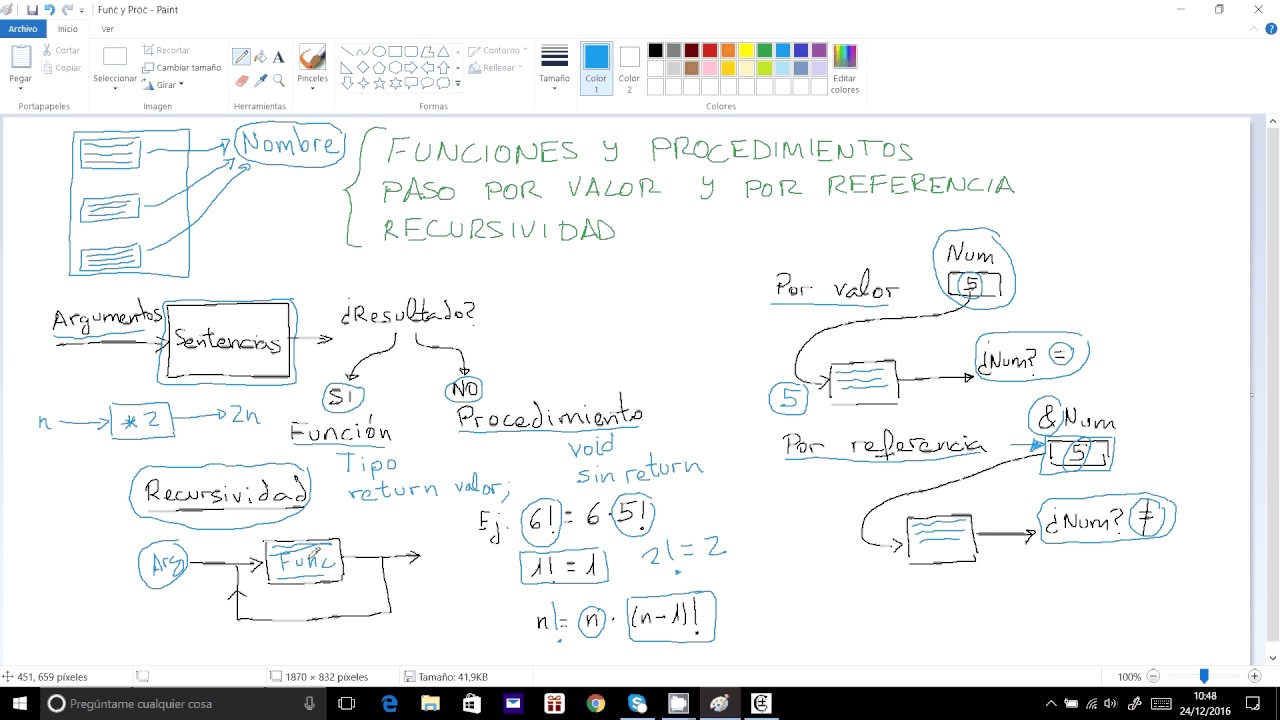Click the zoom slider handle
The width and height of the screenshot is (1280, 720).
[1204, 677]
